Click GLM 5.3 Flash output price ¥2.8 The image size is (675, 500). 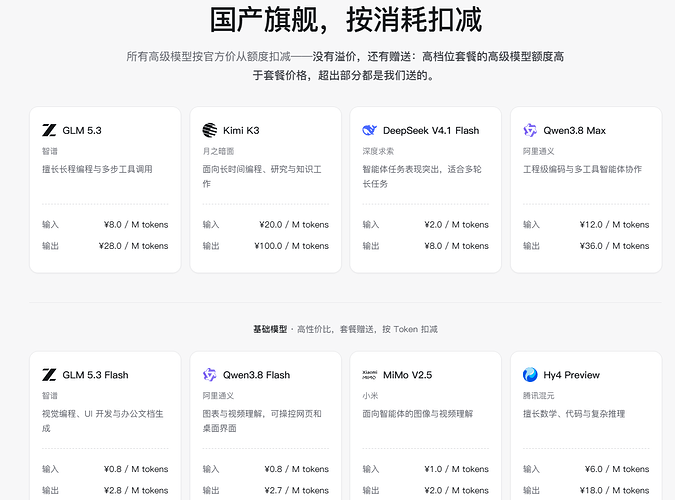(x=136, y=490)
